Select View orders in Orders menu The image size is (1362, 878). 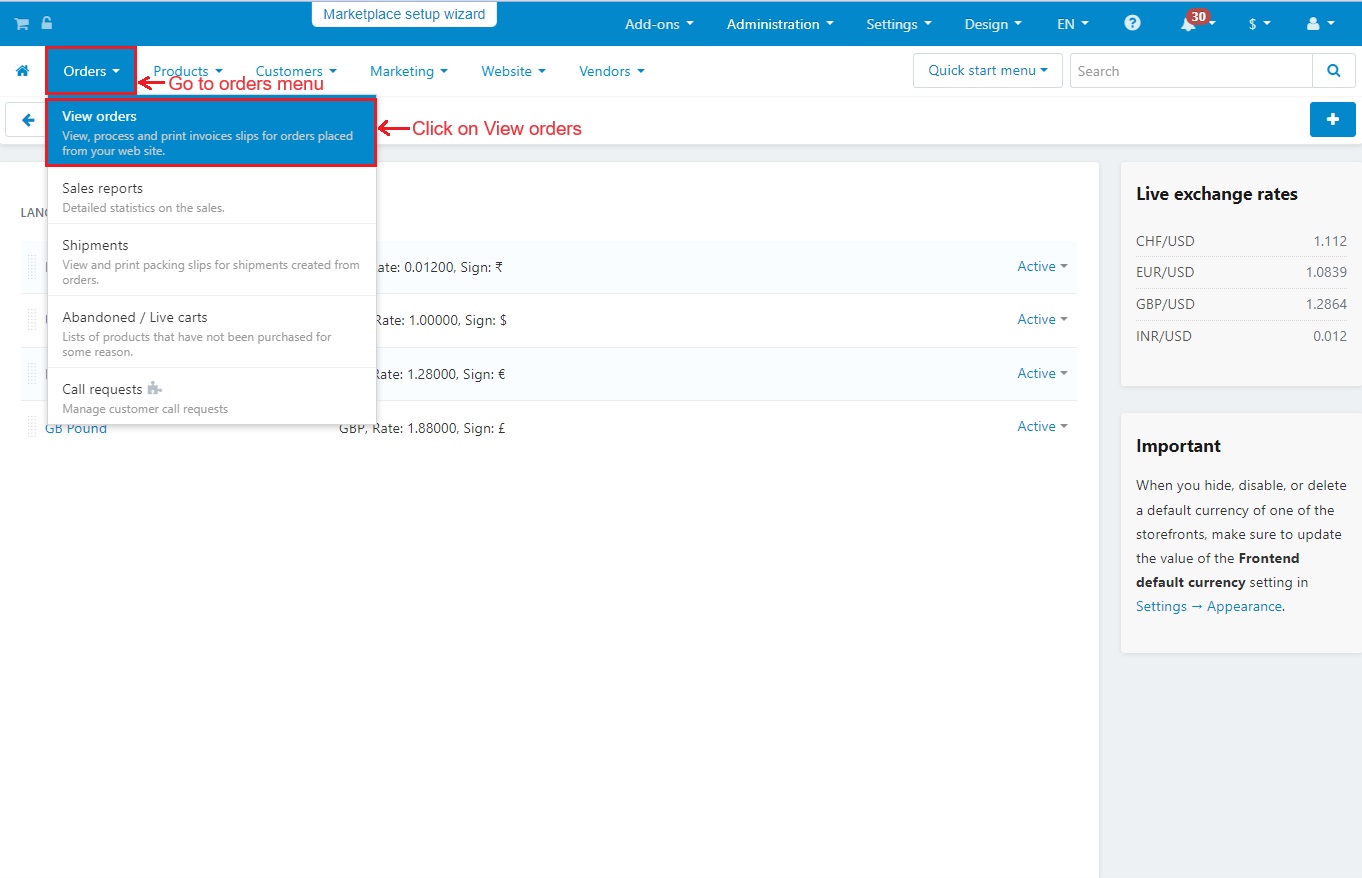(x=212, y=133)
